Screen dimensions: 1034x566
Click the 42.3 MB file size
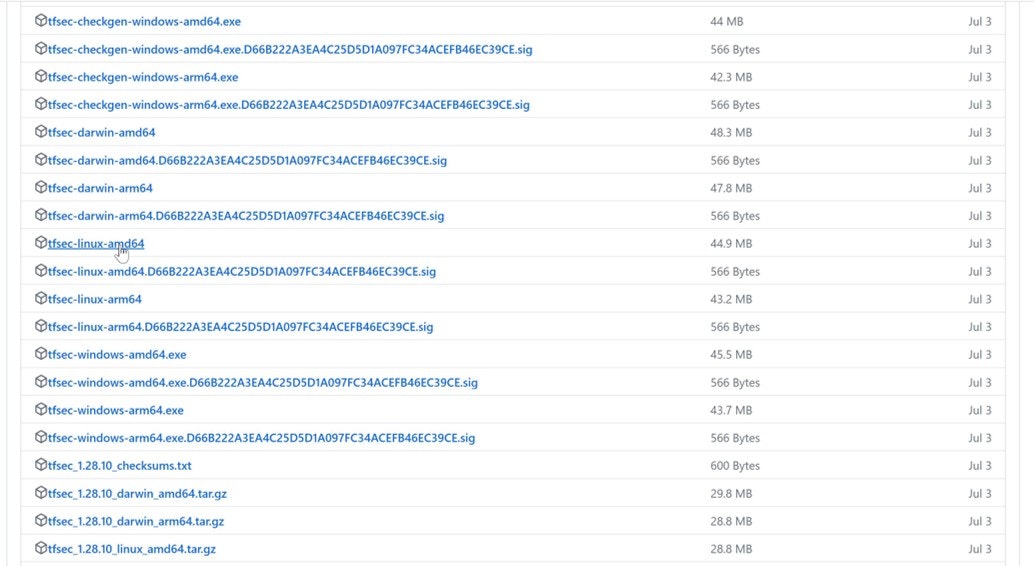click(x=731, y=77)
